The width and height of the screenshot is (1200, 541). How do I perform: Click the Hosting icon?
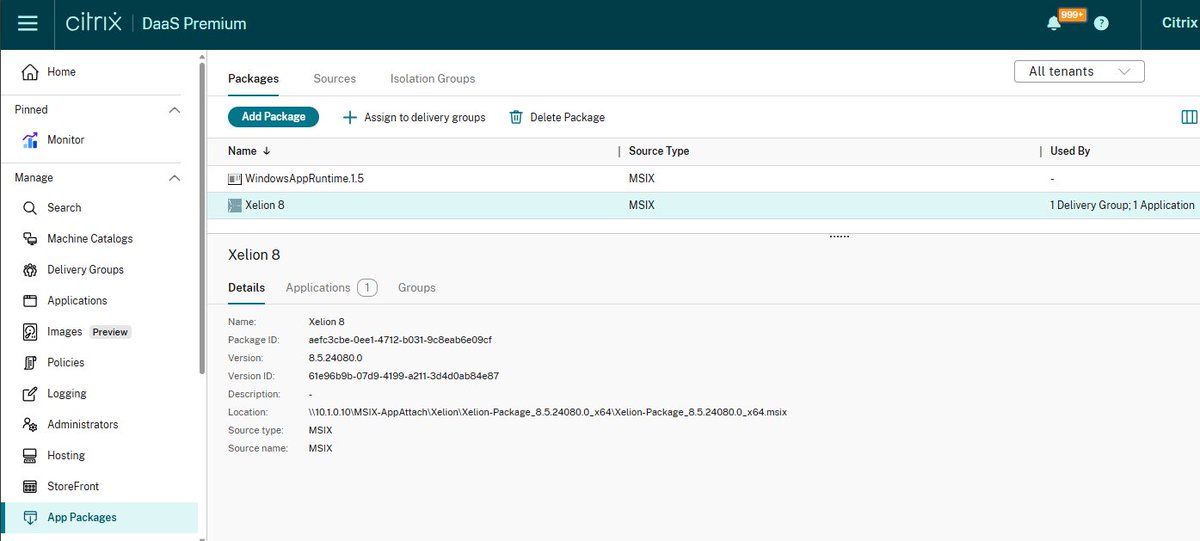[x=29, y=456]
